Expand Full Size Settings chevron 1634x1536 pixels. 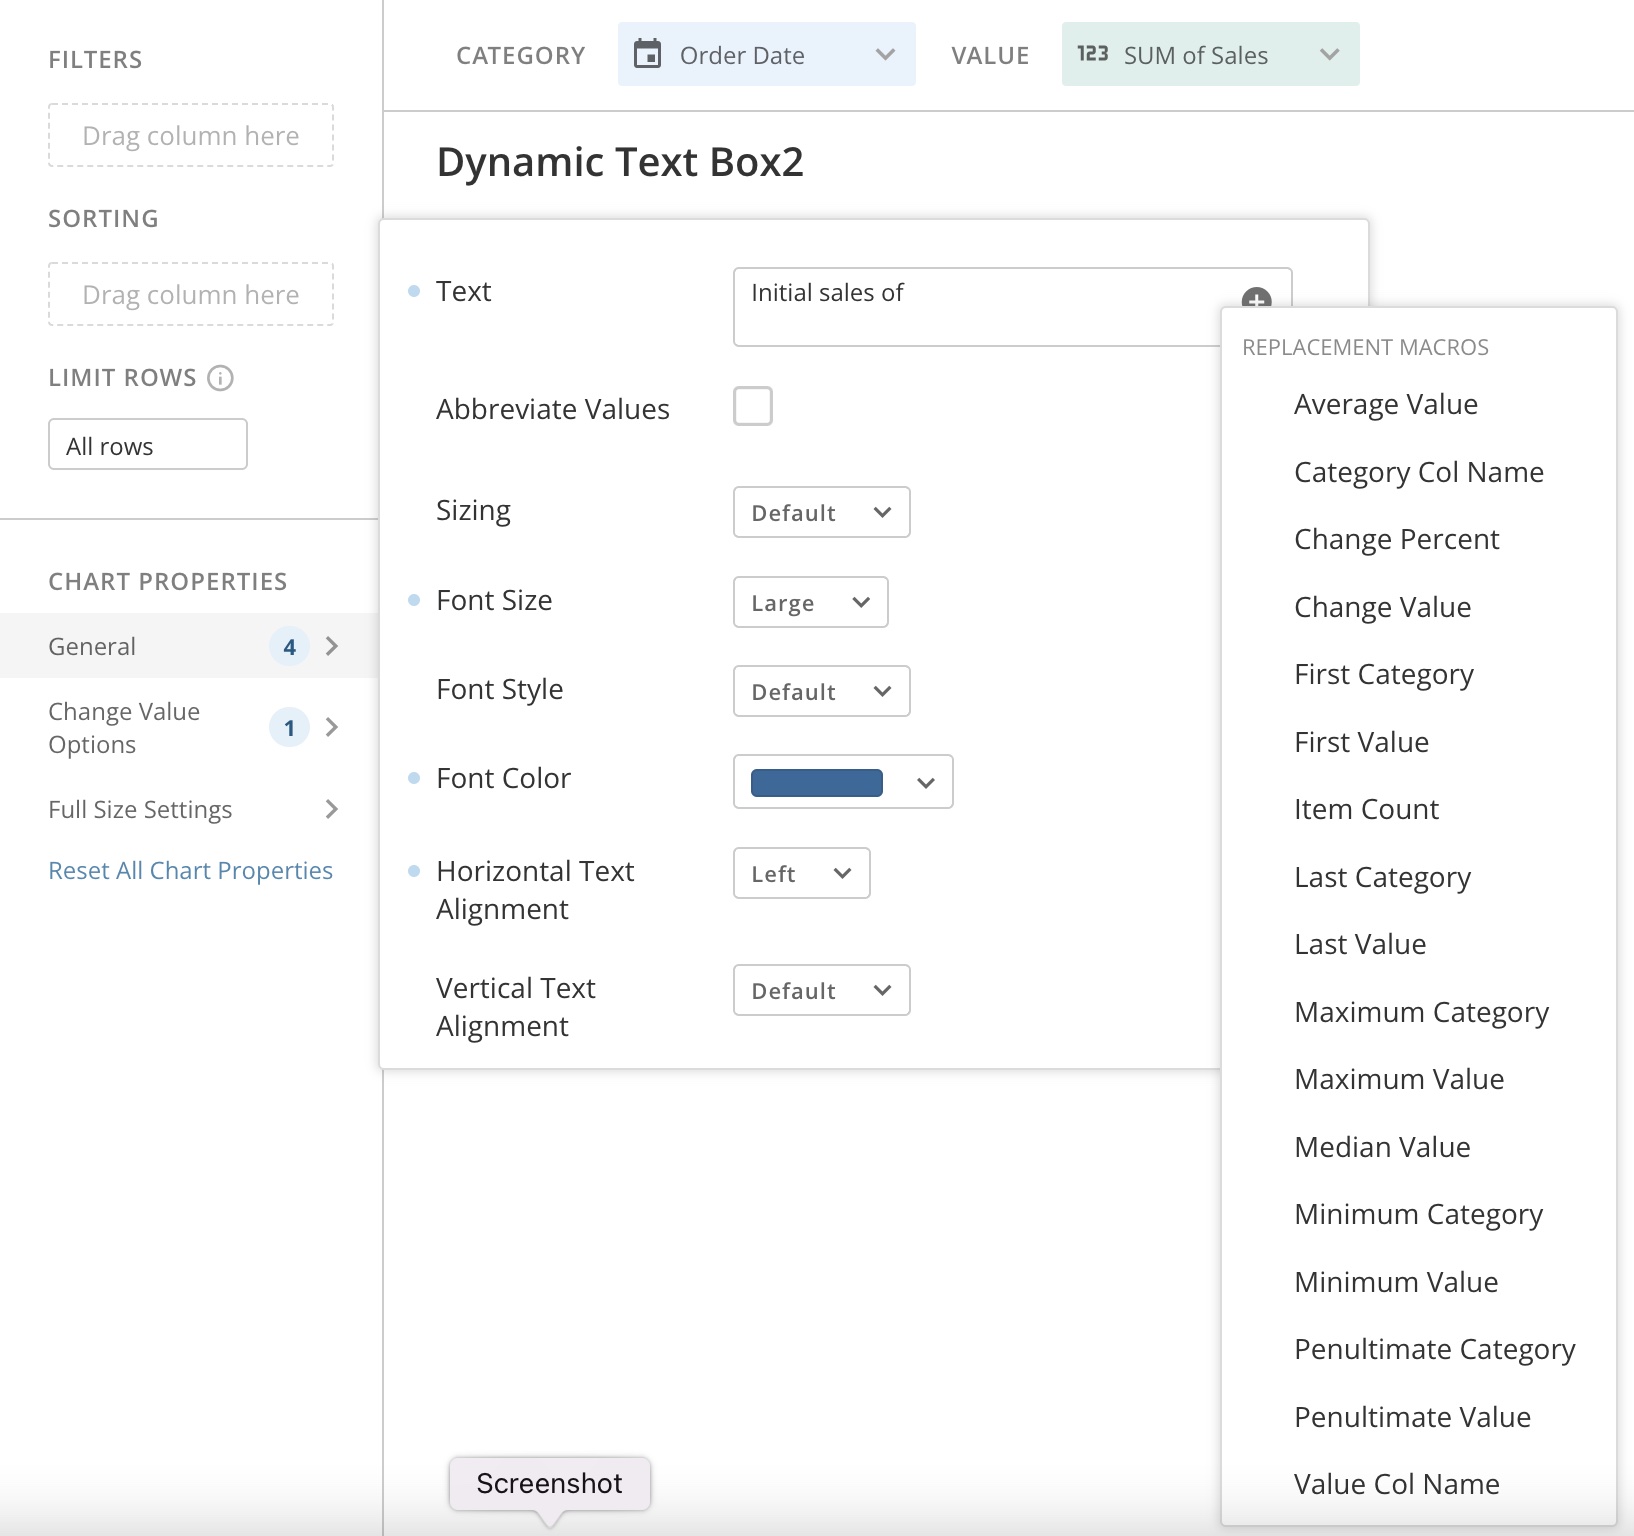[332, 809]
